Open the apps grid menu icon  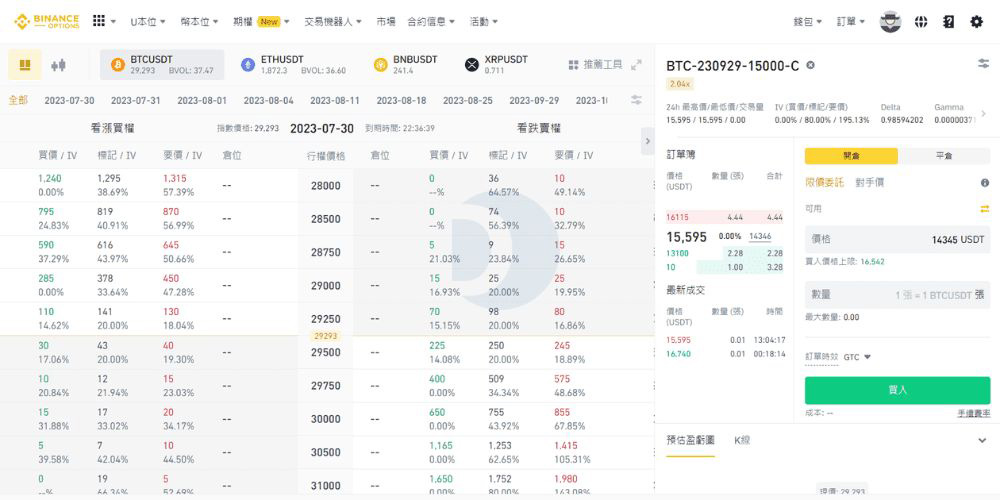pyautogui.click(x=99, y=21)
